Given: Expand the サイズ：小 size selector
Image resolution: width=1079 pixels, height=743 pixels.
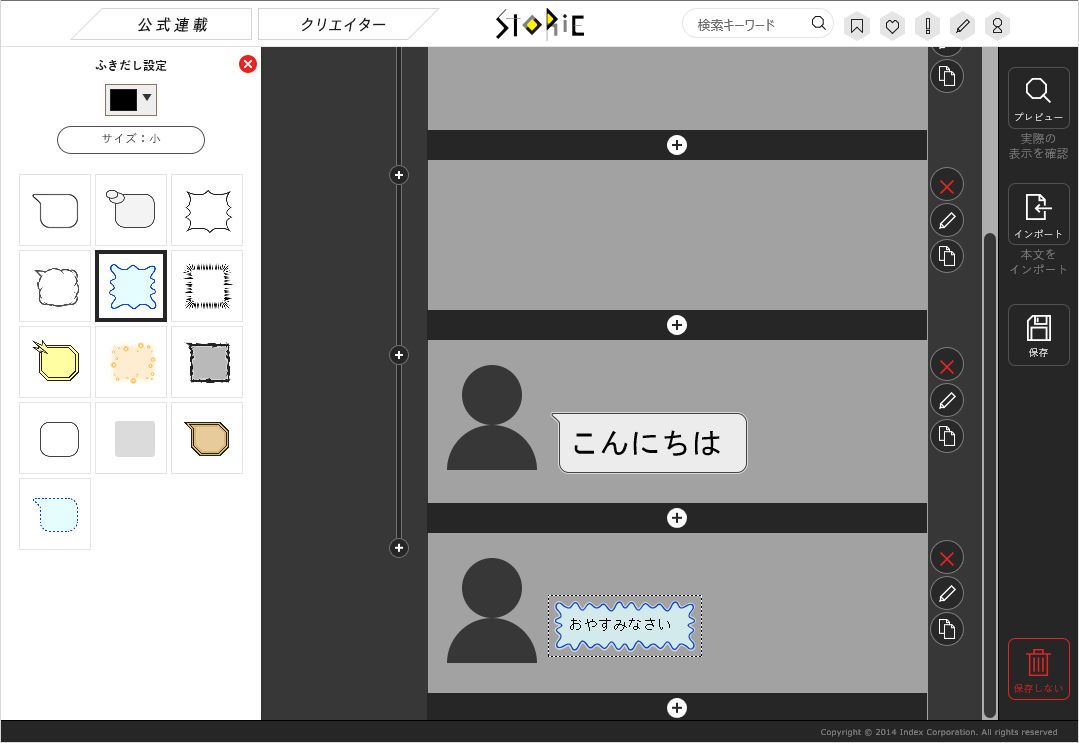Looking at the screenshot, I should point(130,140).
